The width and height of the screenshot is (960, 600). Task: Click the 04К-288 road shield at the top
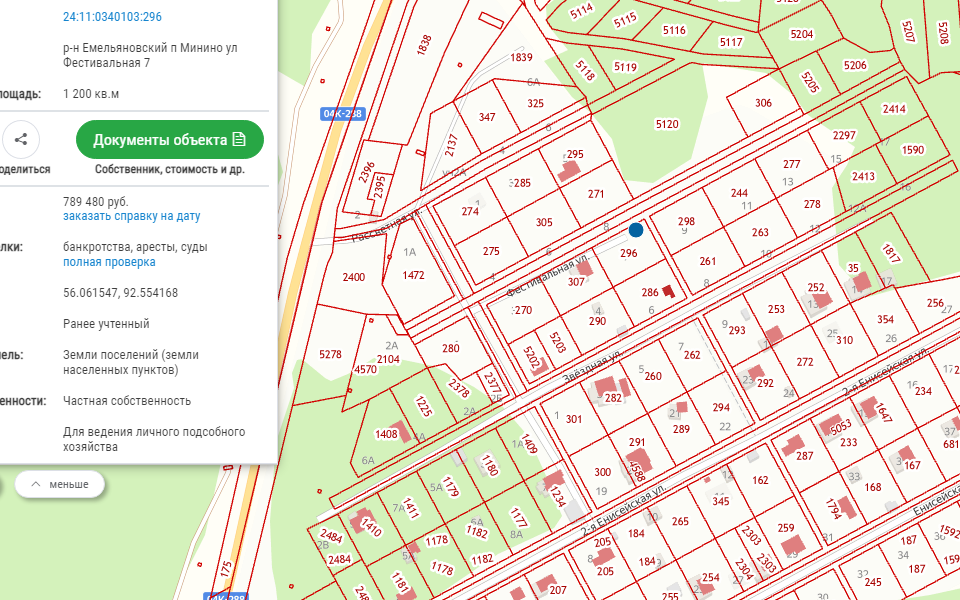[340, 114]
